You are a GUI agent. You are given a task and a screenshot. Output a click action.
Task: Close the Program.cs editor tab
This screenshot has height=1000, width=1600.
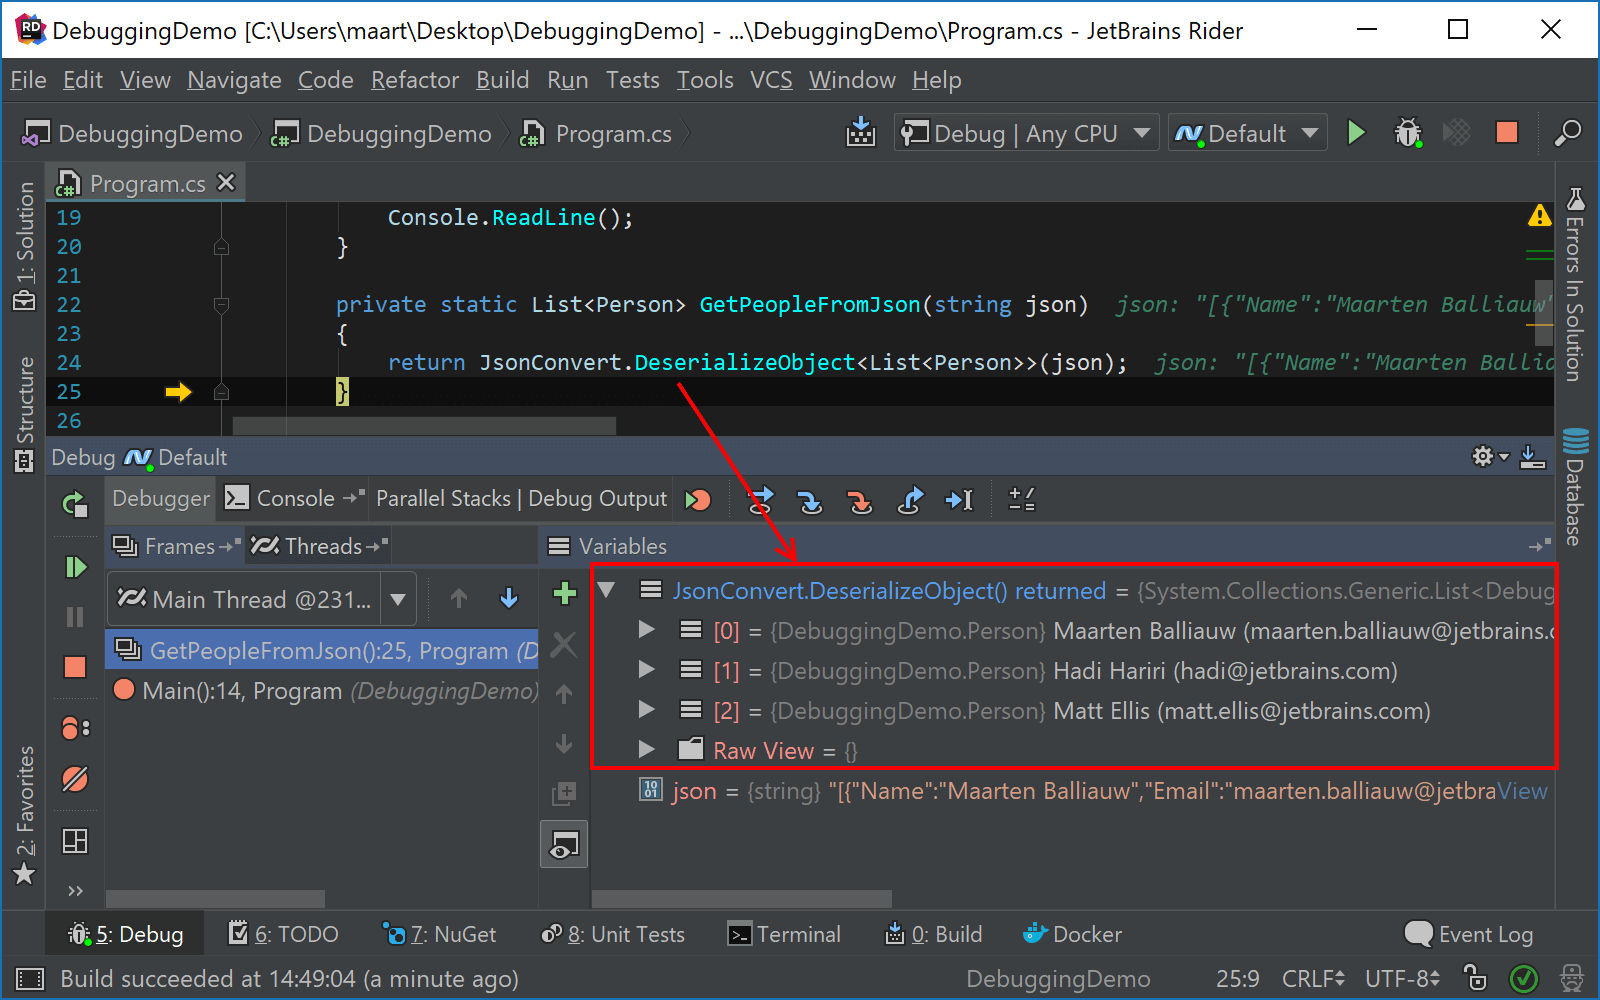pos(227,182)
